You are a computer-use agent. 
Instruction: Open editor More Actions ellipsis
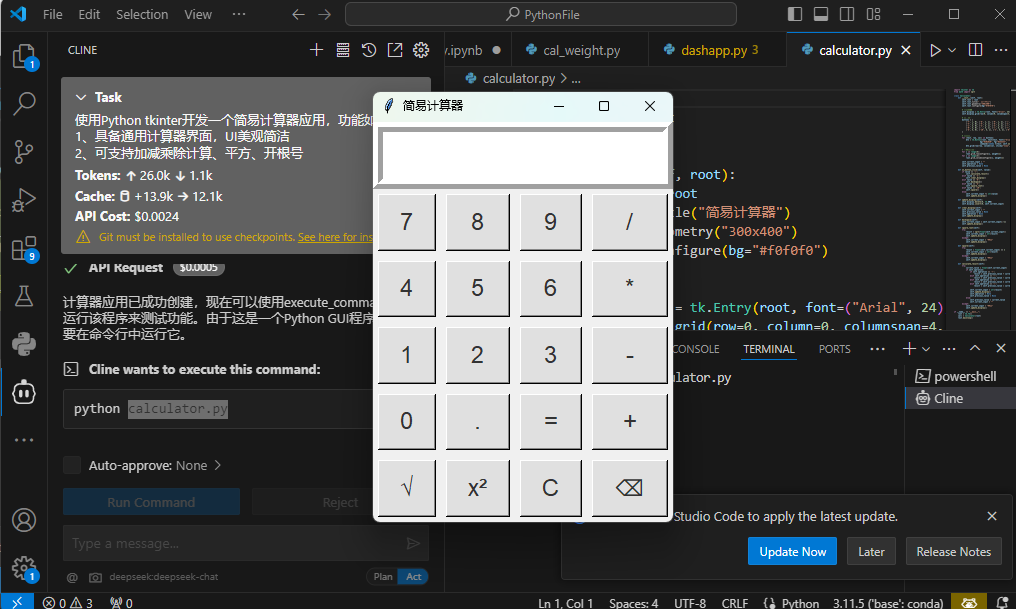click(1000, 50)
